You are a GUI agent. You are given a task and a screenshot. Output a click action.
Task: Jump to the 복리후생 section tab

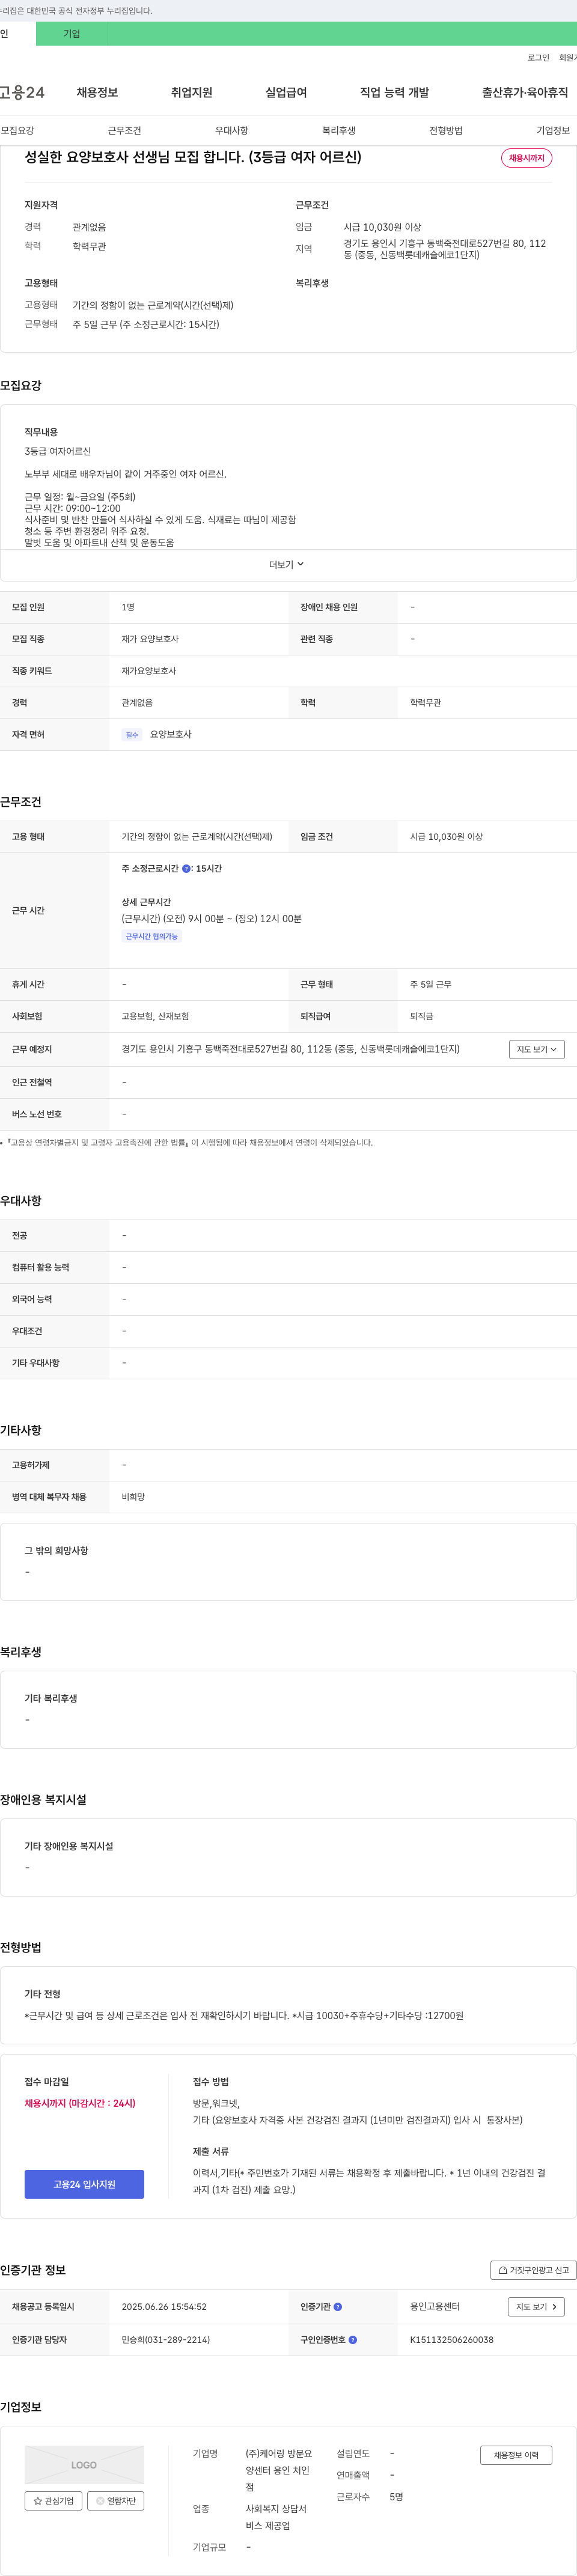point(338,130)
